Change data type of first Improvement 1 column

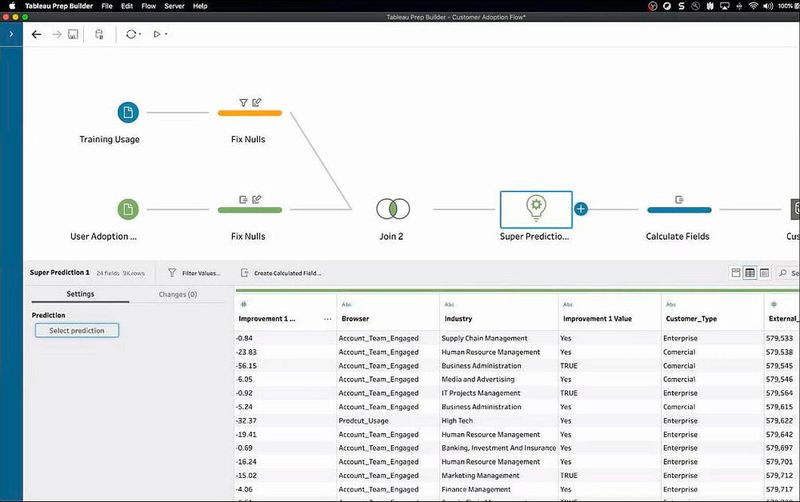(x=243, y=305)
